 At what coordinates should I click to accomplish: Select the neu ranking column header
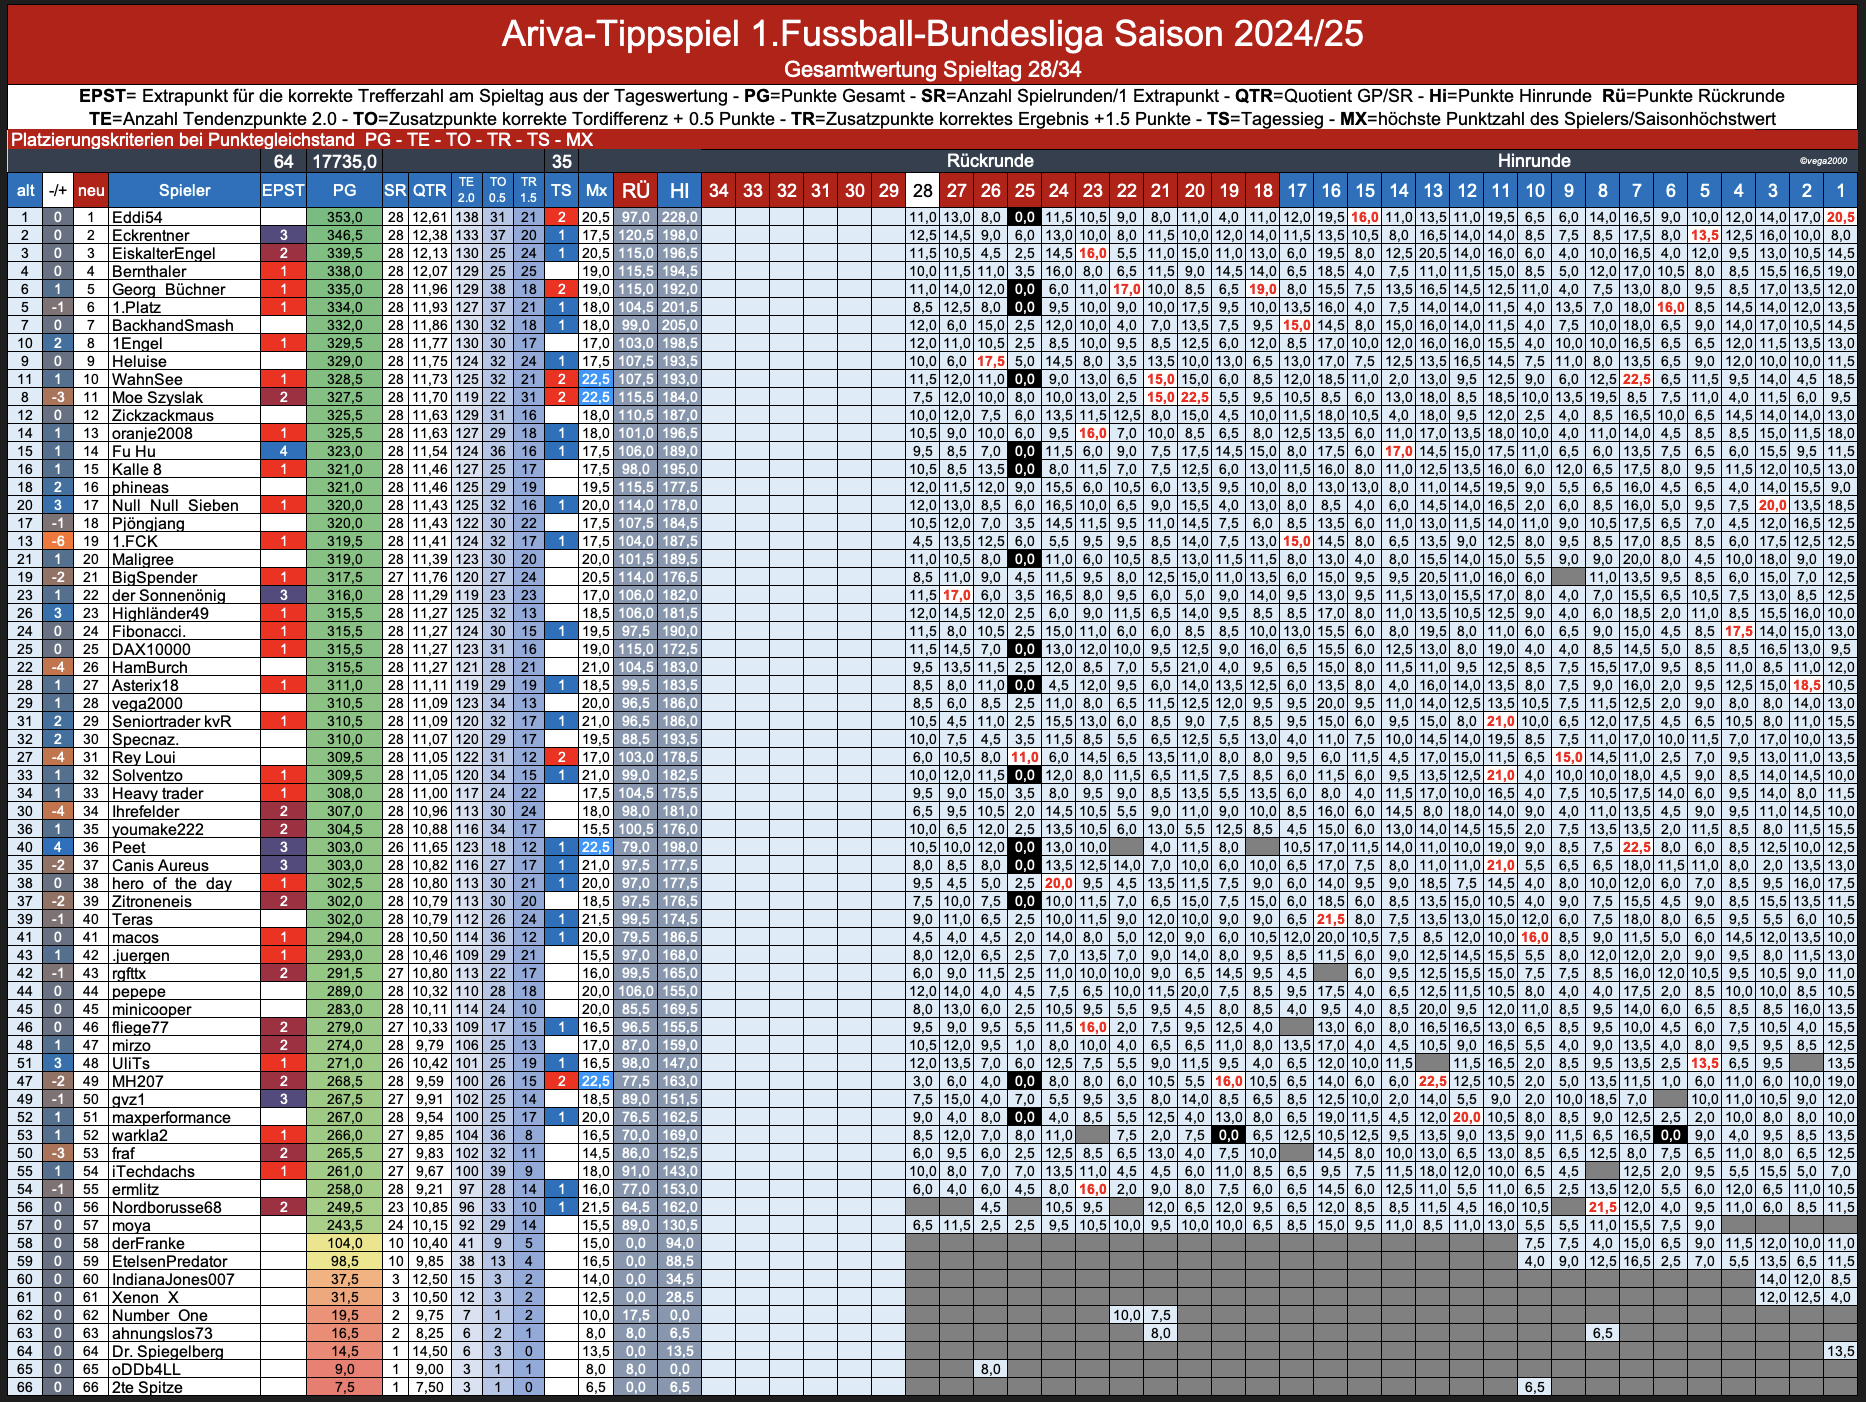[x=91, y=190]
